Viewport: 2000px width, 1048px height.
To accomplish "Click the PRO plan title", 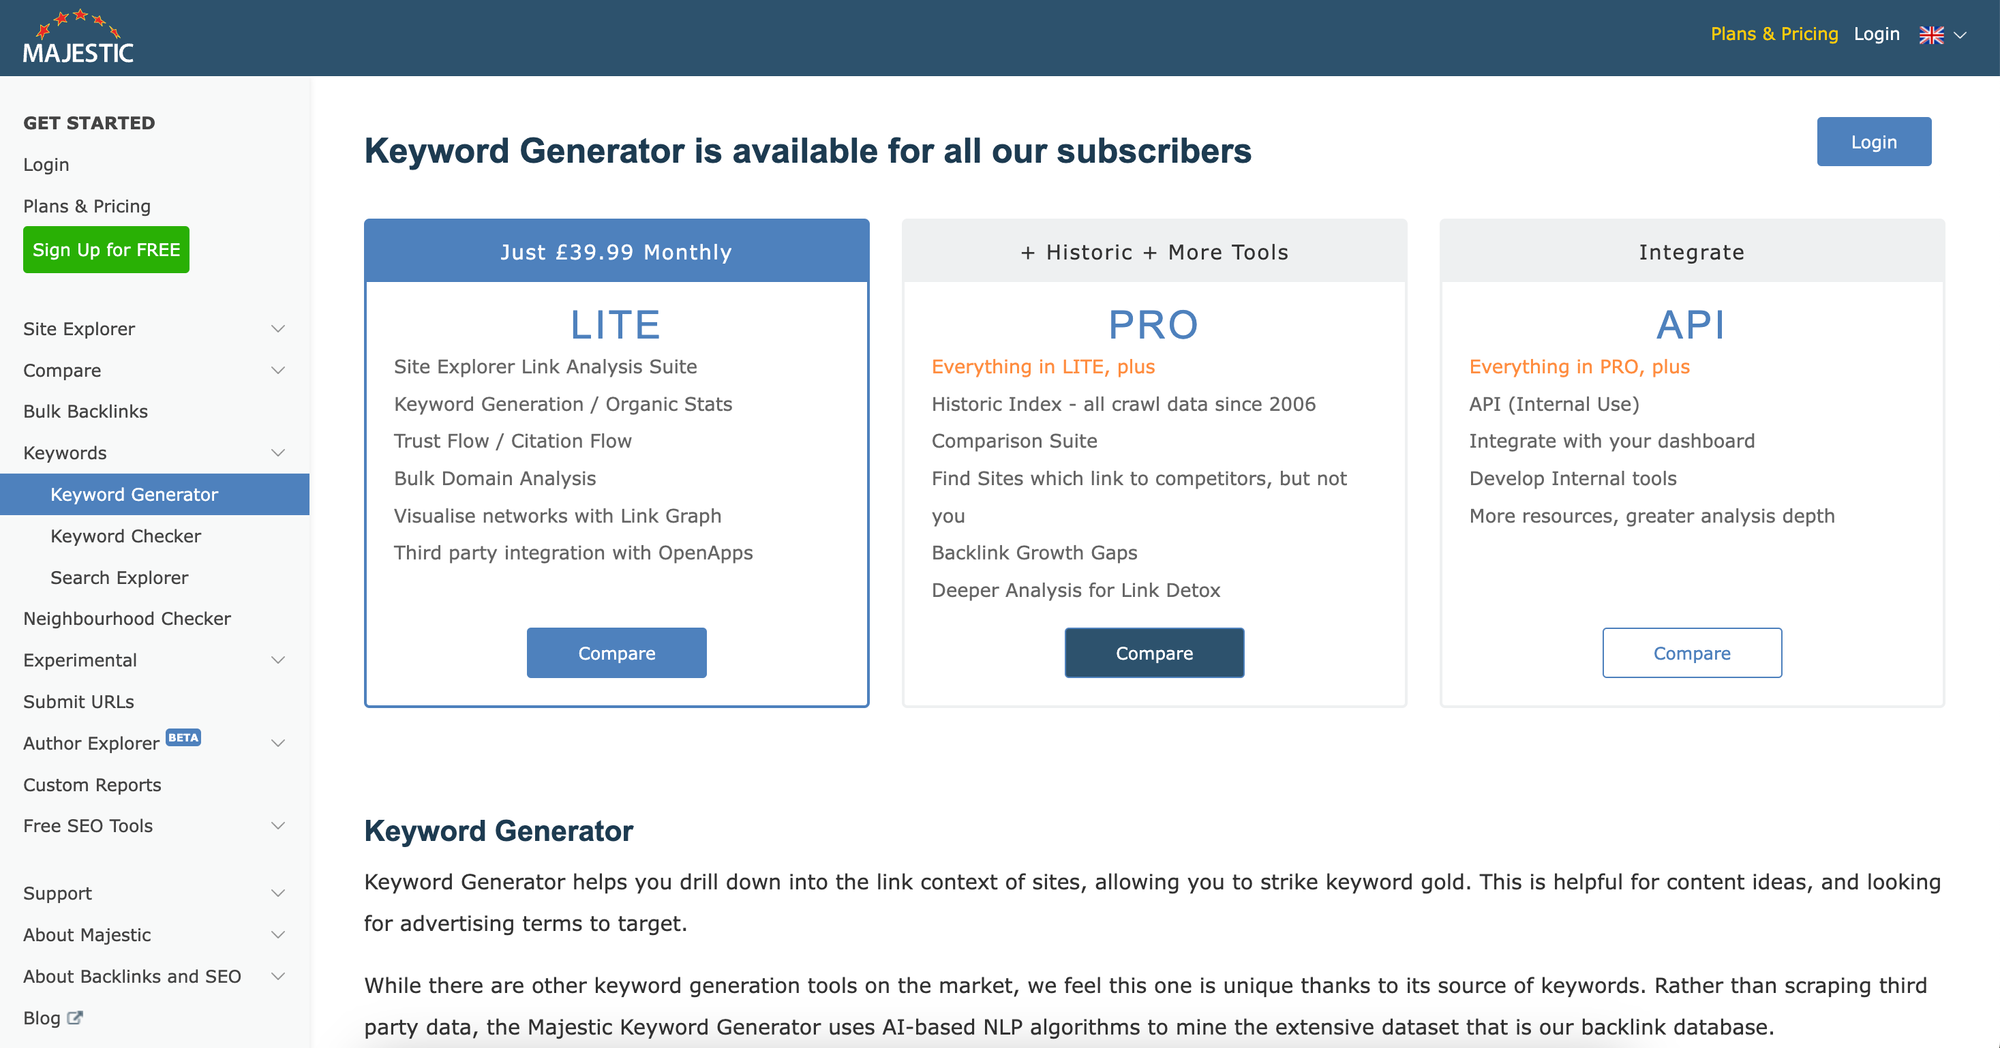I will [1154, 325].
